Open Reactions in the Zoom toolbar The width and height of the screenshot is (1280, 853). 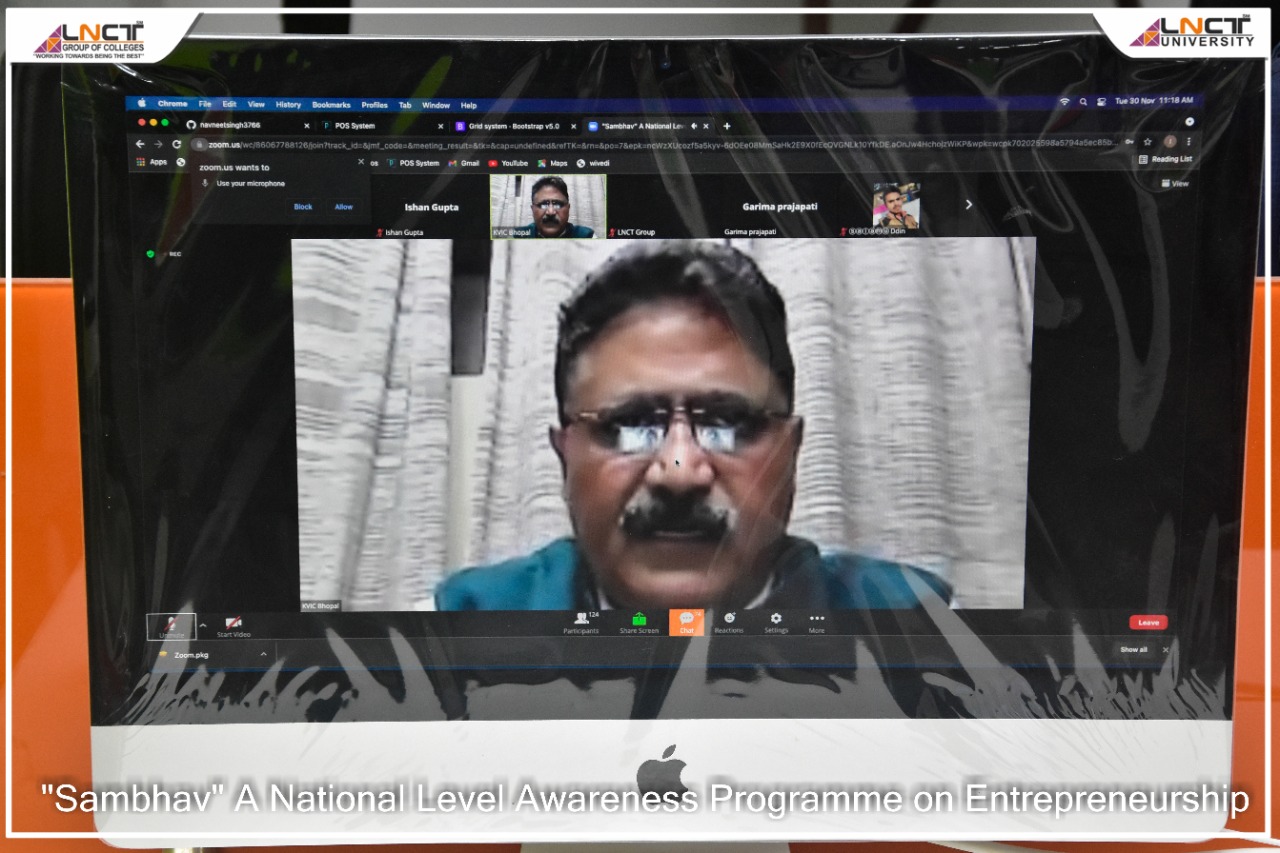[729, 623]
